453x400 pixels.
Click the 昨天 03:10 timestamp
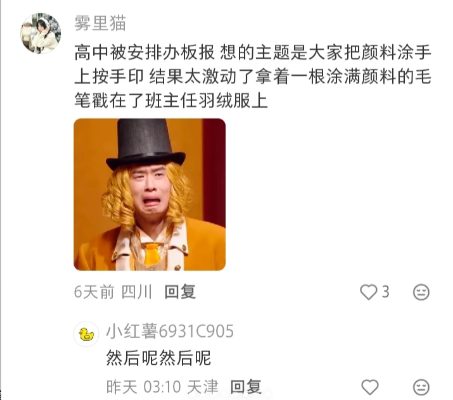click(x=143, y=387)
